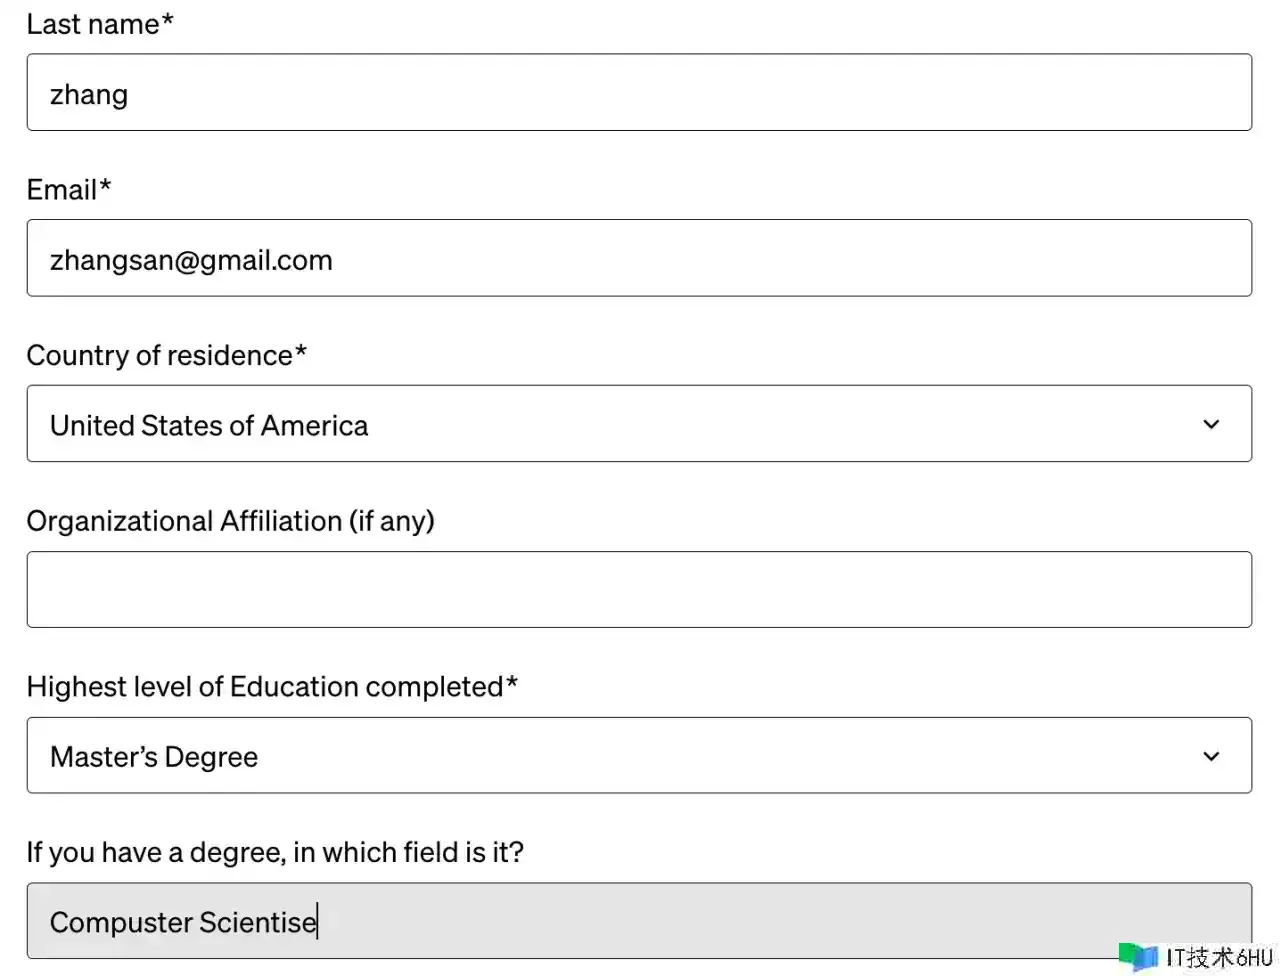Focus the empty Organizational Affiliation field
The width and height of the screenshot is (1280, 976).
[638, 590]
